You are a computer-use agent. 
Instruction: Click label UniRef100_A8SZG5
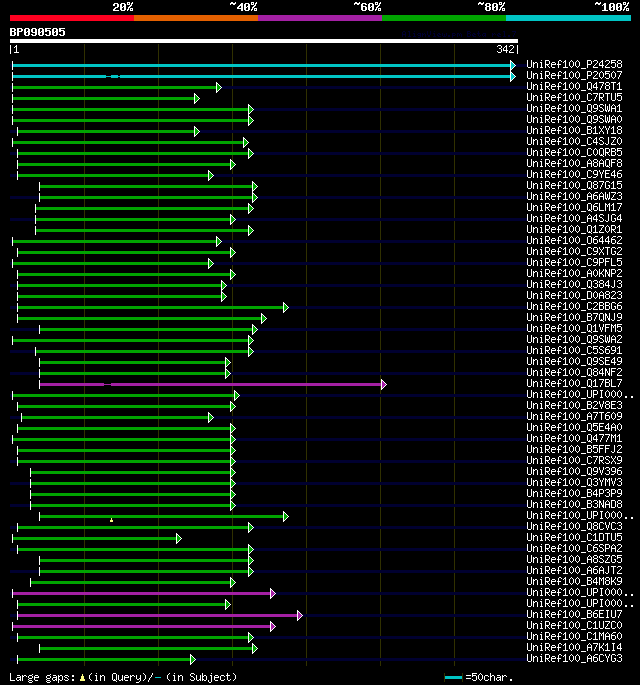pos(574,560)
